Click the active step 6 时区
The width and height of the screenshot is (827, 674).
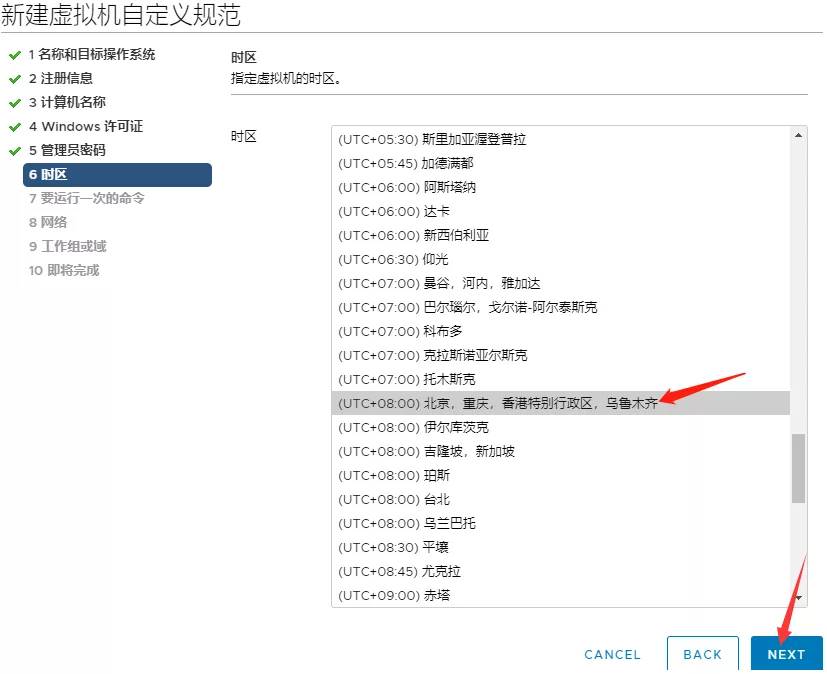coord(116,175)
